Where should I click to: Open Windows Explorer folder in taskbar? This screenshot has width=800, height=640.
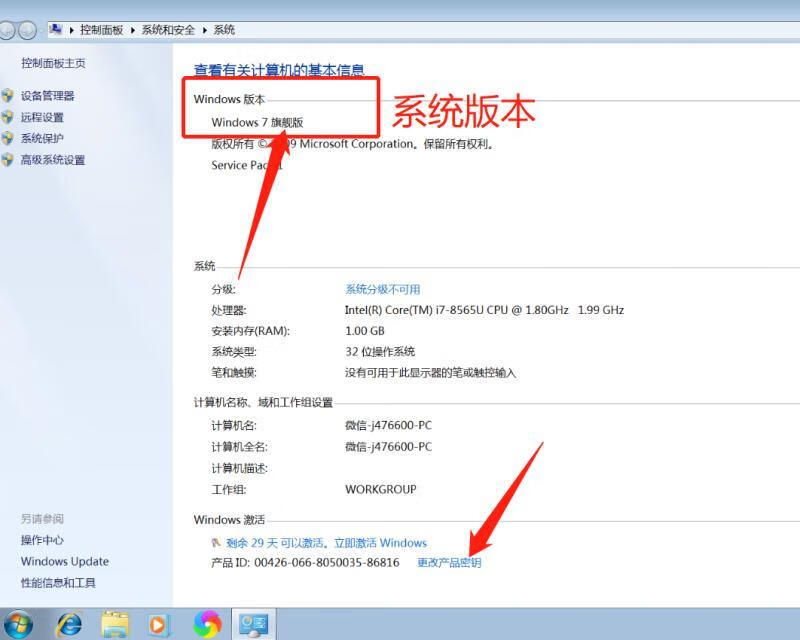pyautogui.click(x=115, y=624)
